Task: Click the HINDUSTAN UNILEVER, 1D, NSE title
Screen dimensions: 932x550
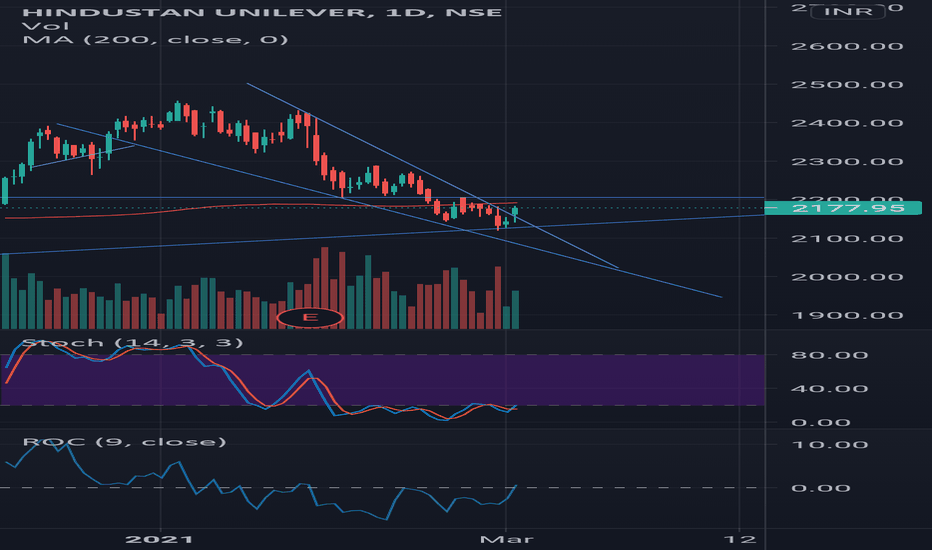Action: (x=262, y=12)
